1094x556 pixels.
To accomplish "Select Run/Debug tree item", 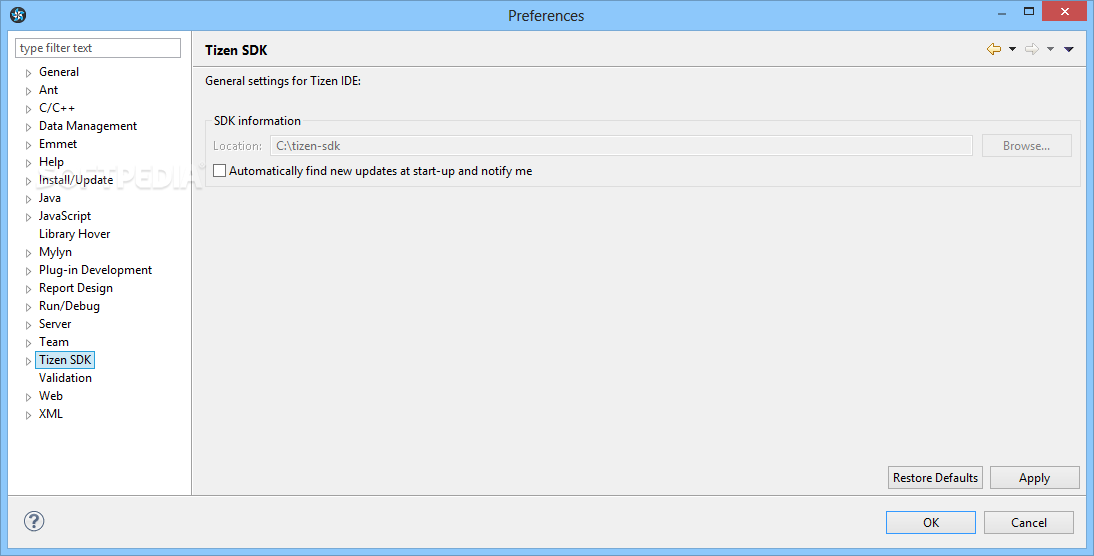I will 69,306.
